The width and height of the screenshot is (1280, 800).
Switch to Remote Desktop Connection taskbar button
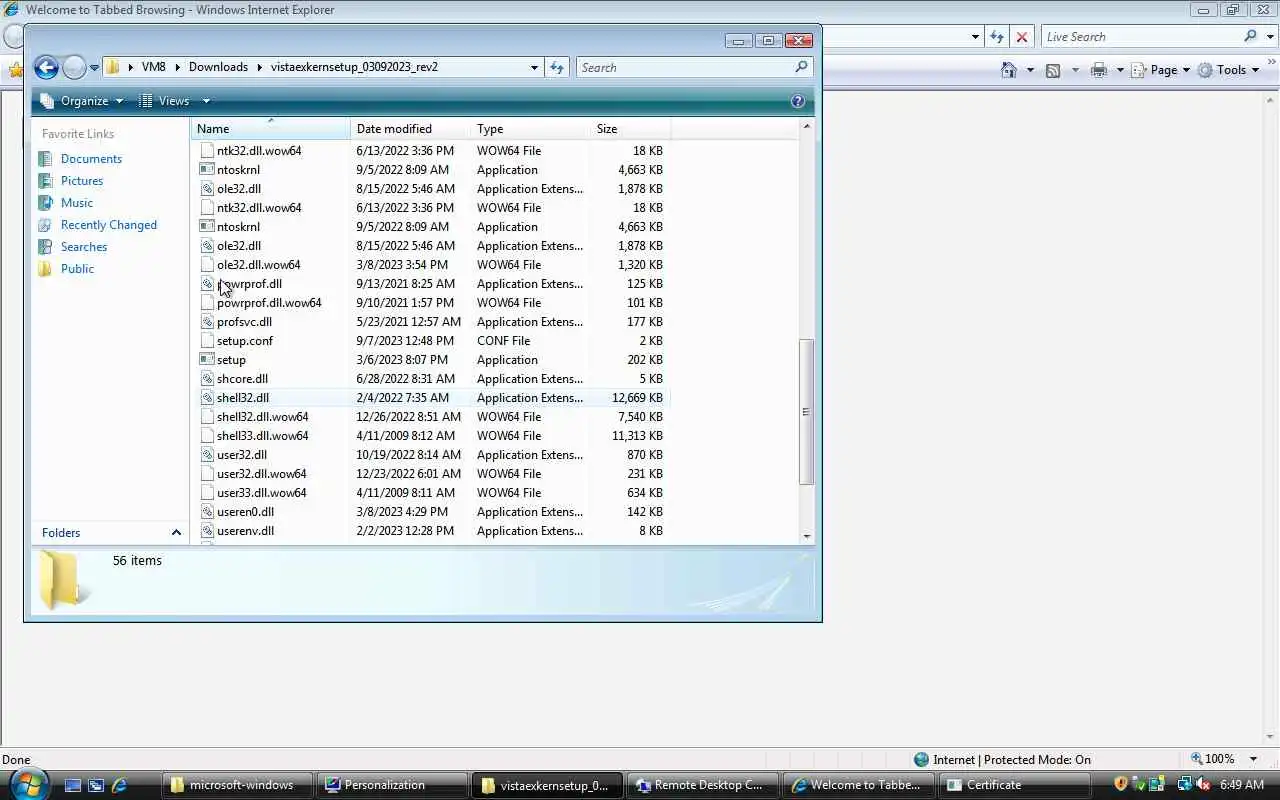tap(705, 785)
